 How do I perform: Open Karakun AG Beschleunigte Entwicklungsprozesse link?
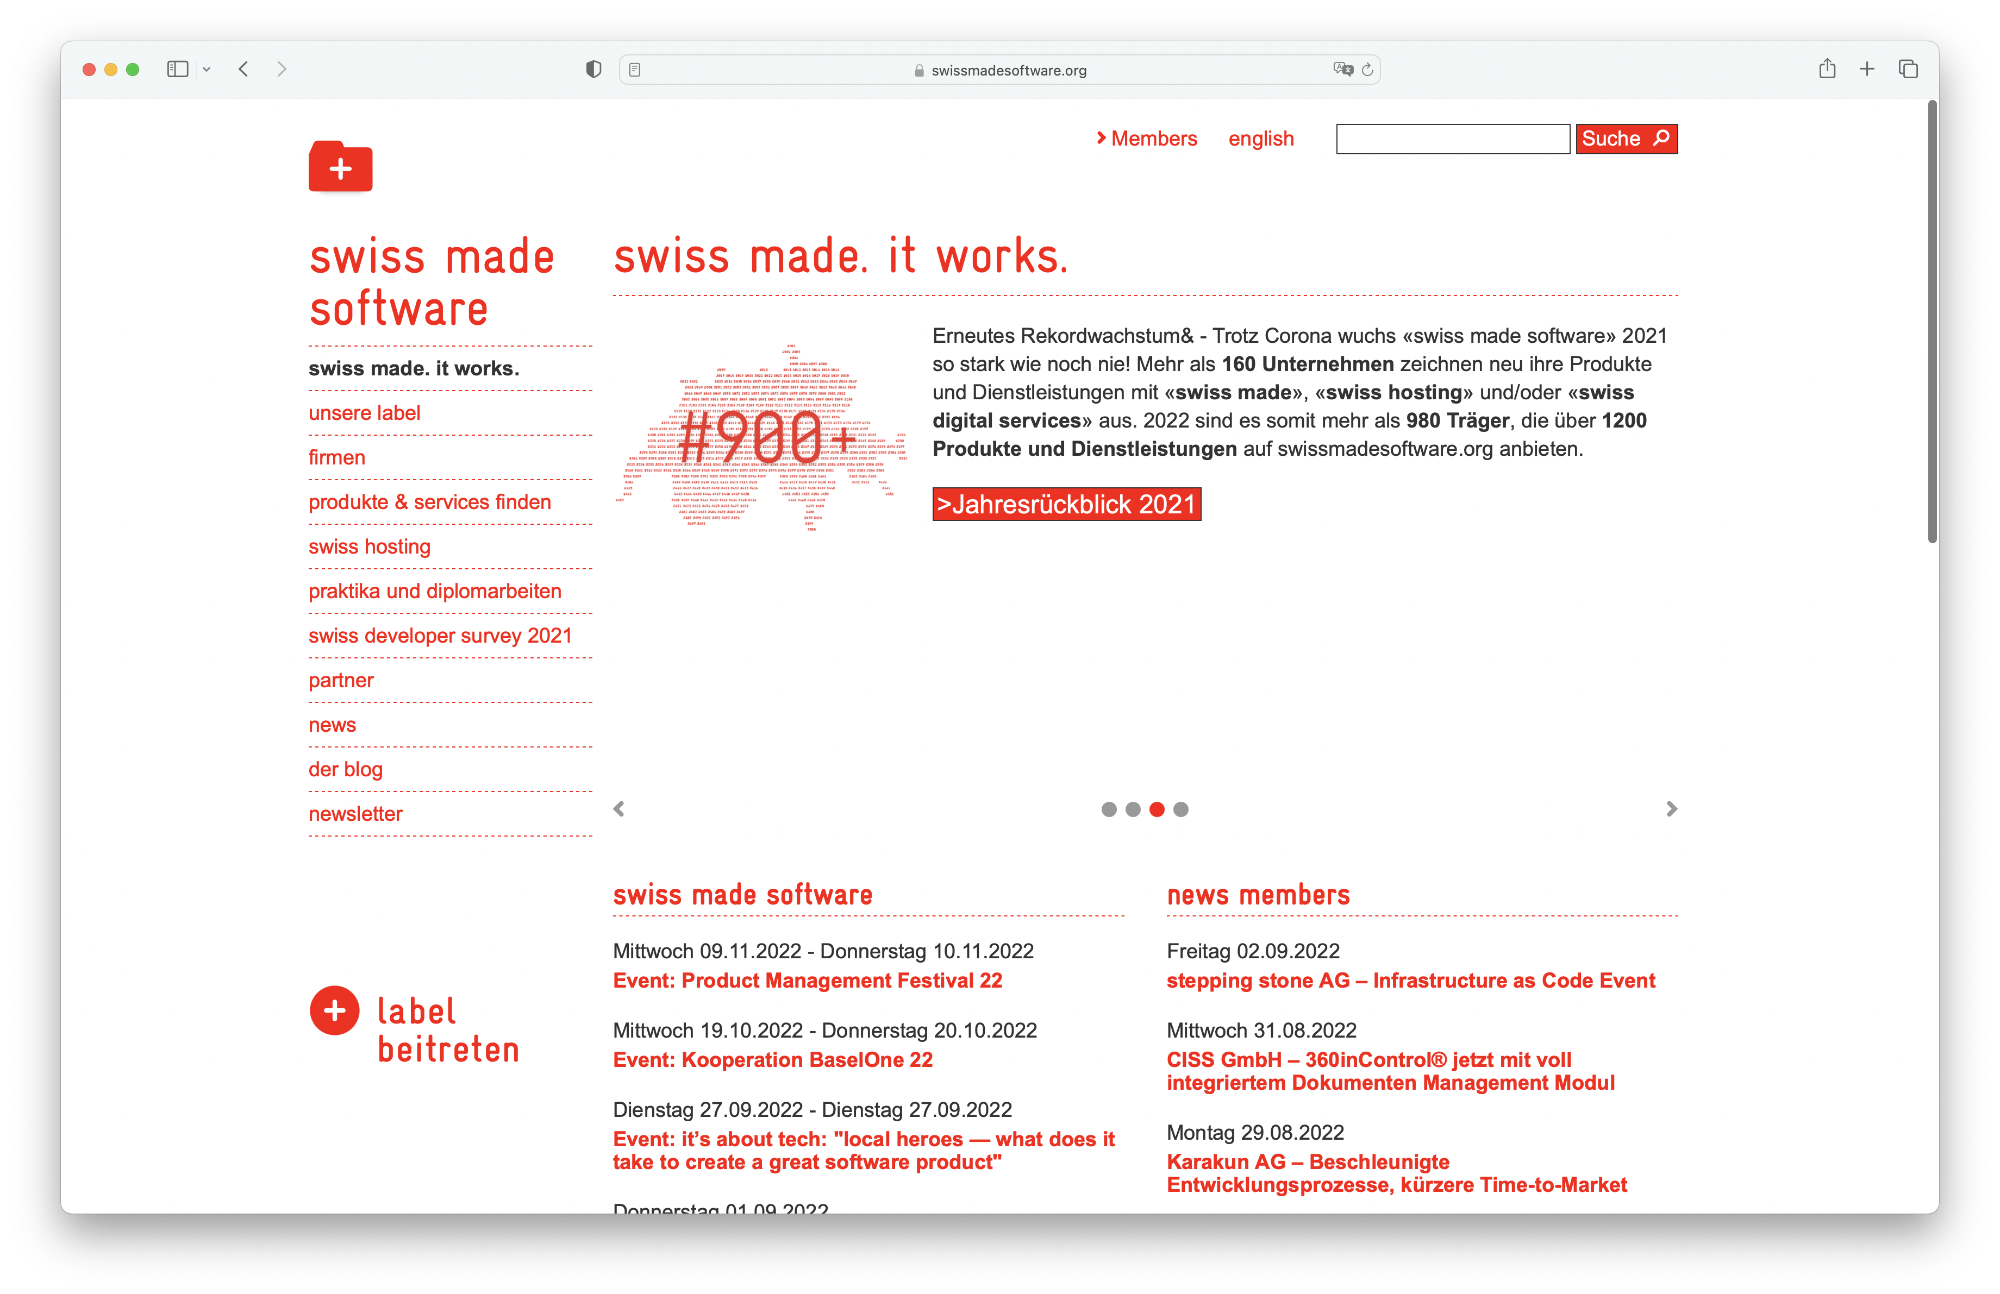(x=1396, y=1173)
